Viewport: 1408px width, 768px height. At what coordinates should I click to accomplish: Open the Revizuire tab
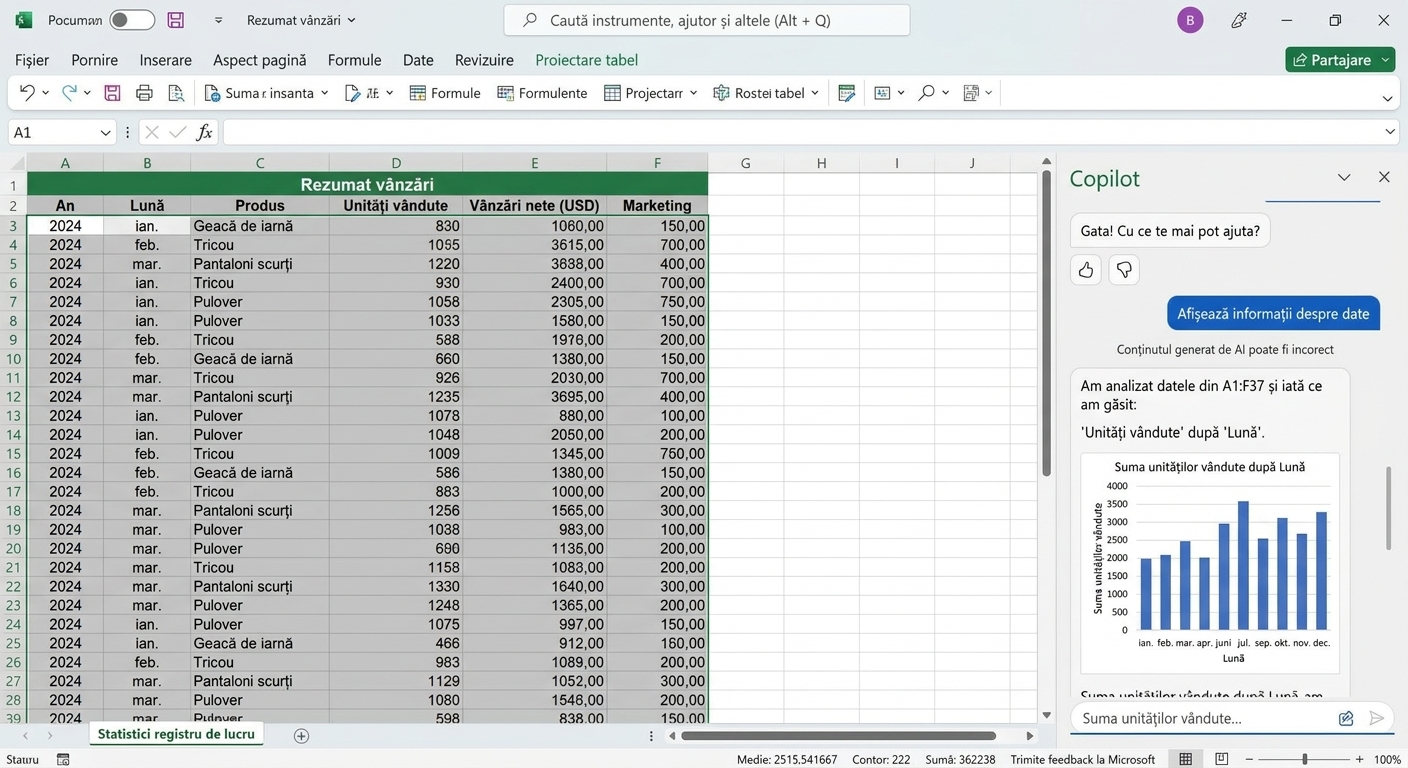pyautogui.click(x=484, y=60)
